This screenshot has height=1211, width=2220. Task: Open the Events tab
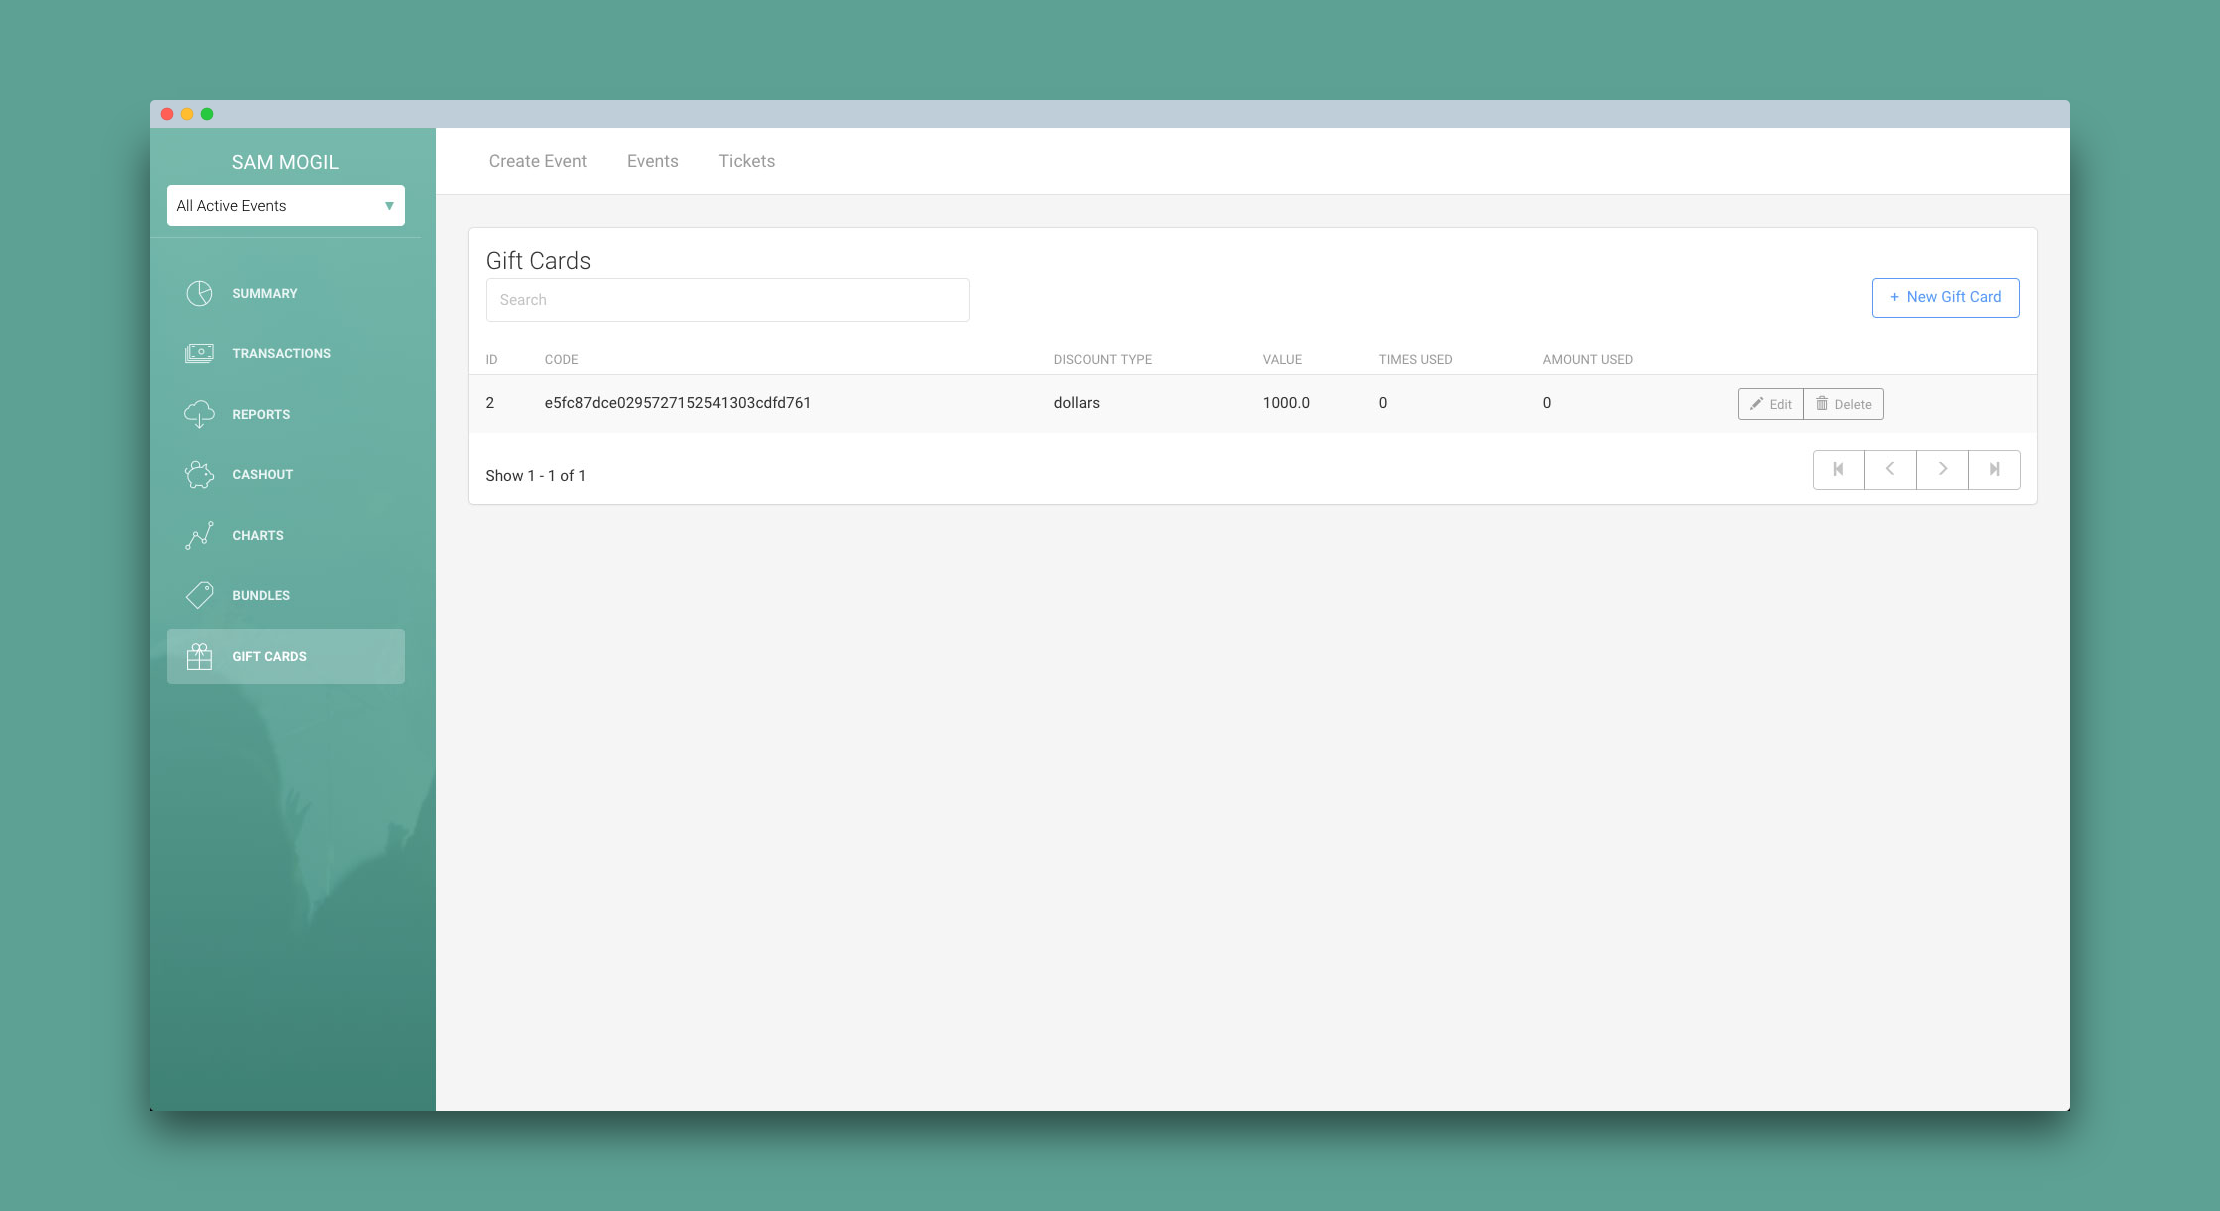pyautogui.click(x=652, y=161)
